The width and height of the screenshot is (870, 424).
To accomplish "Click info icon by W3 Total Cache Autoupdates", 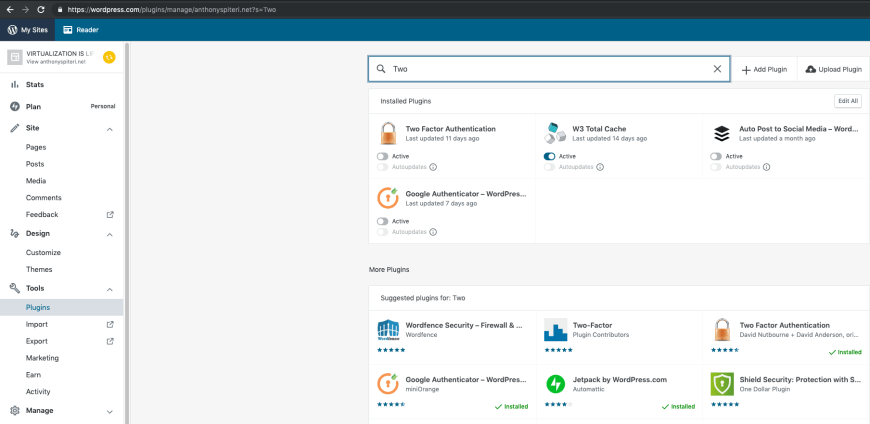I will (x=600, y=167).
